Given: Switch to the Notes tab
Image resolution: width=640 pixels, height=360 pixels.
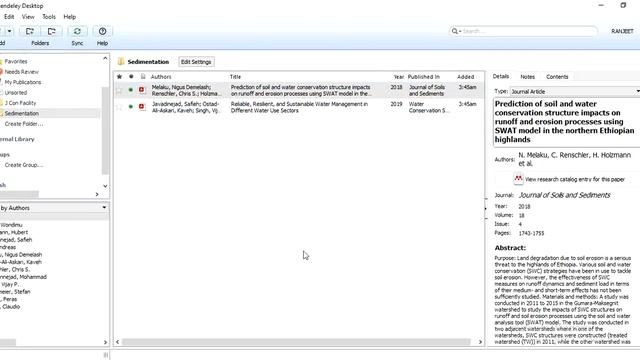Looking at the screenshot, I should [x=527, y=77].
